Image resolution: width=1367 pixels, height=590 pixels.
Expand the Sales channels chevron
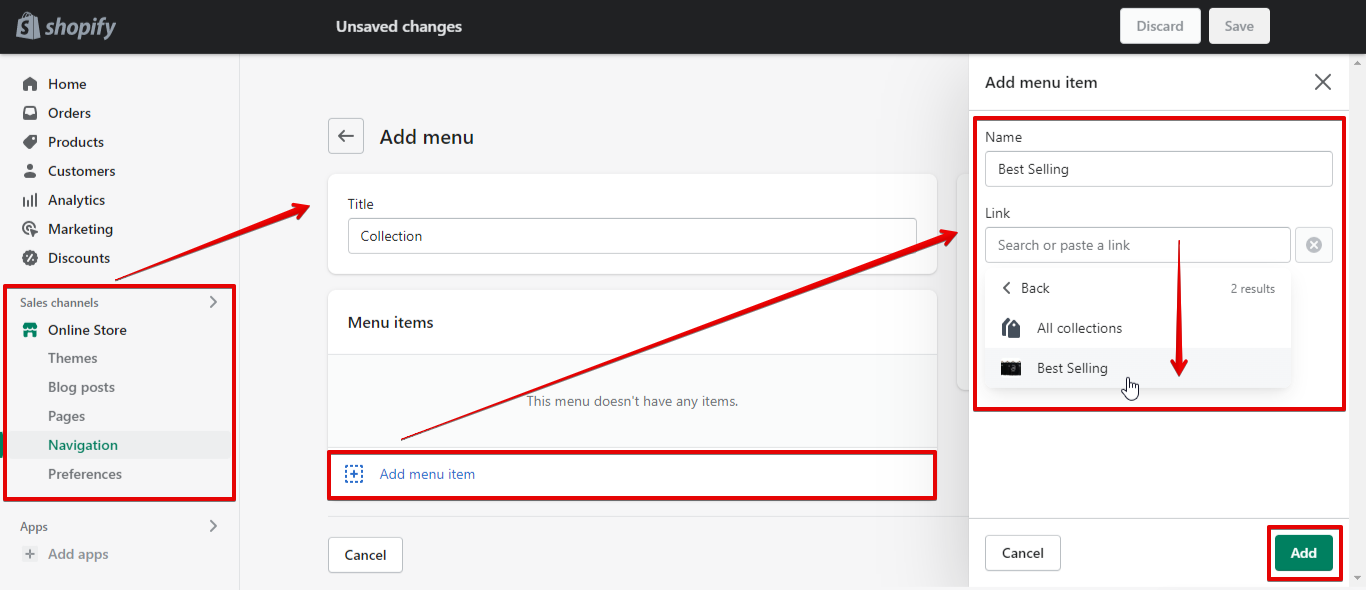[213, 302]
